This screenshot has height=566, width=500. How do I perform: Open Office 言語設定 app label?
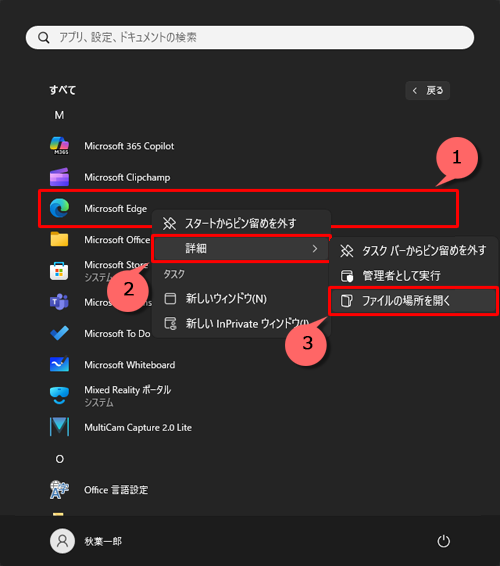point(116,490)
